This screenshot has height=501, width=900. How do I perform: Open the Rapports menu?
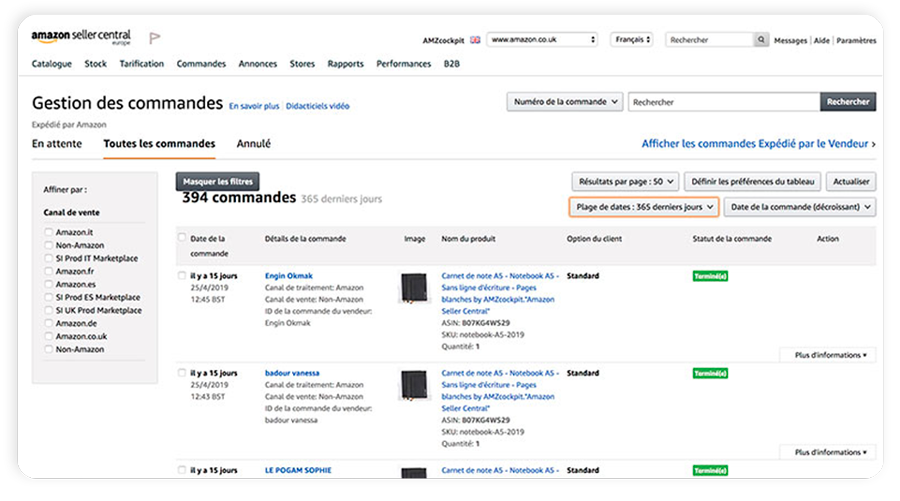click(346, 64)
